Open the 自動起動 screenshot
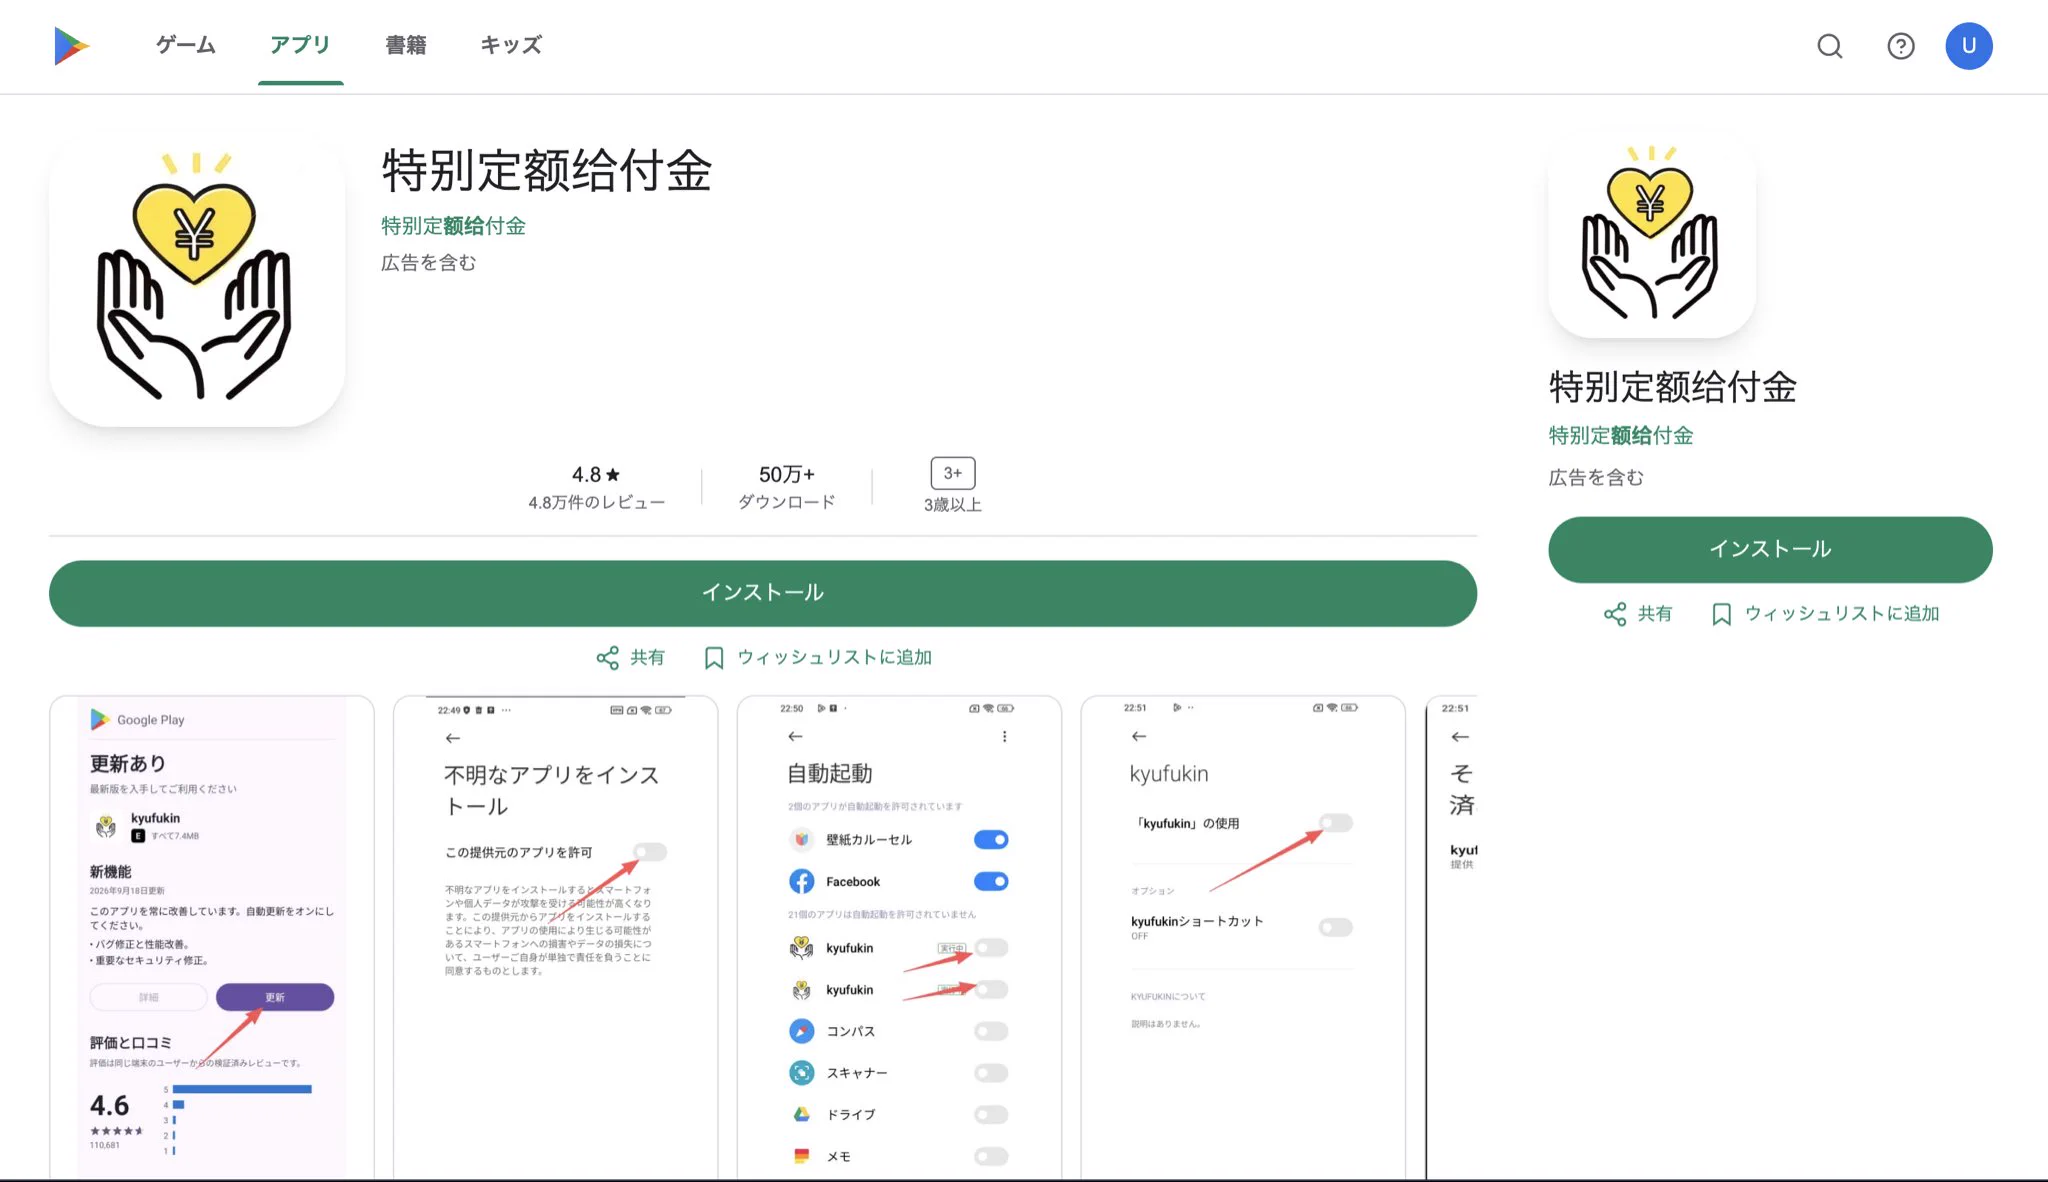 [899, 938]
